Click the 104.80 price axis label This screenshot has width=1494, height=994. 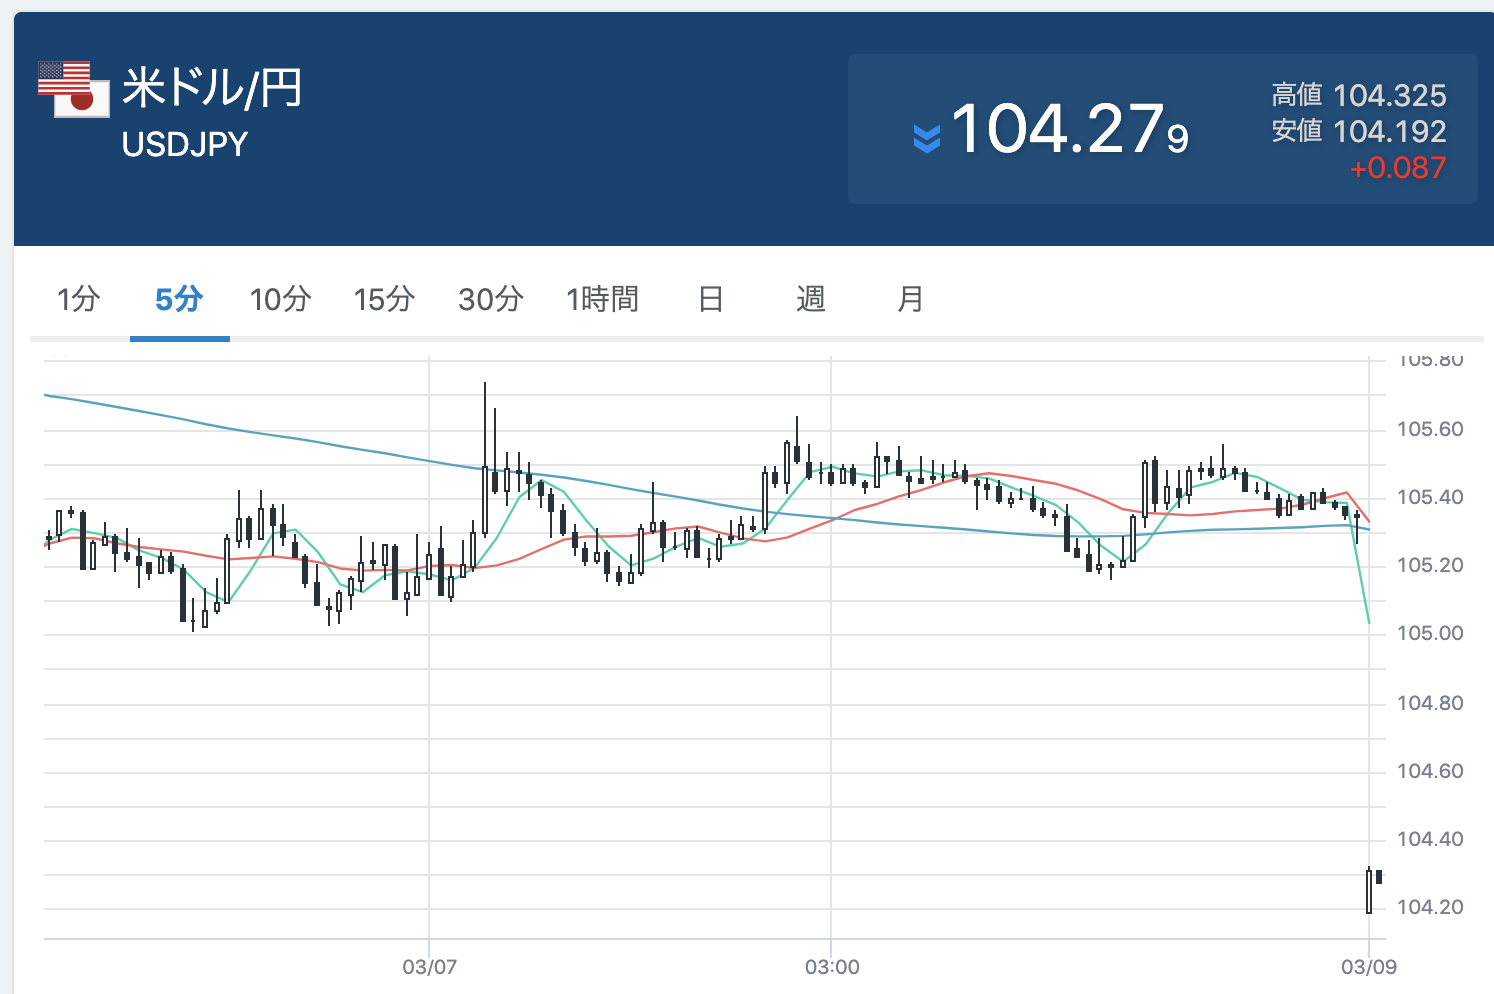pos(1430,704)
